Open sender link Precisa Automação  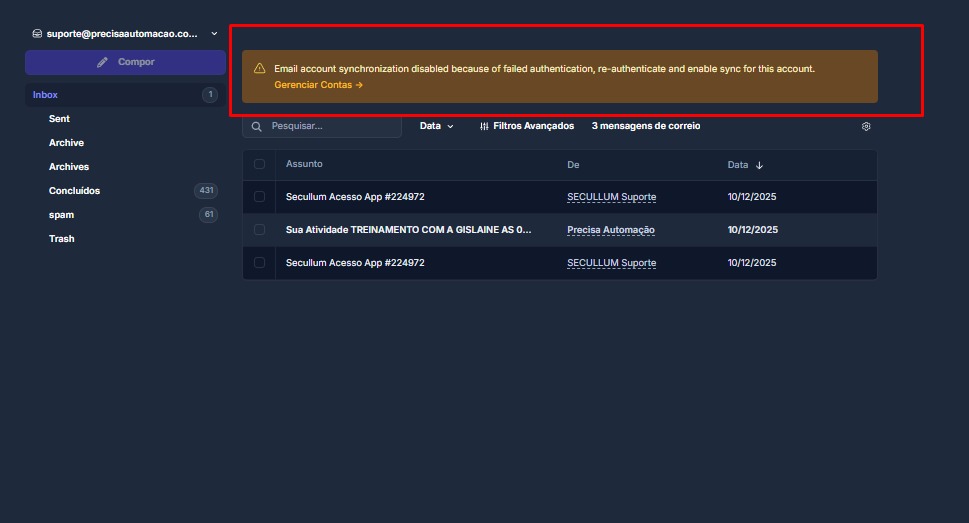pos(610,230)
